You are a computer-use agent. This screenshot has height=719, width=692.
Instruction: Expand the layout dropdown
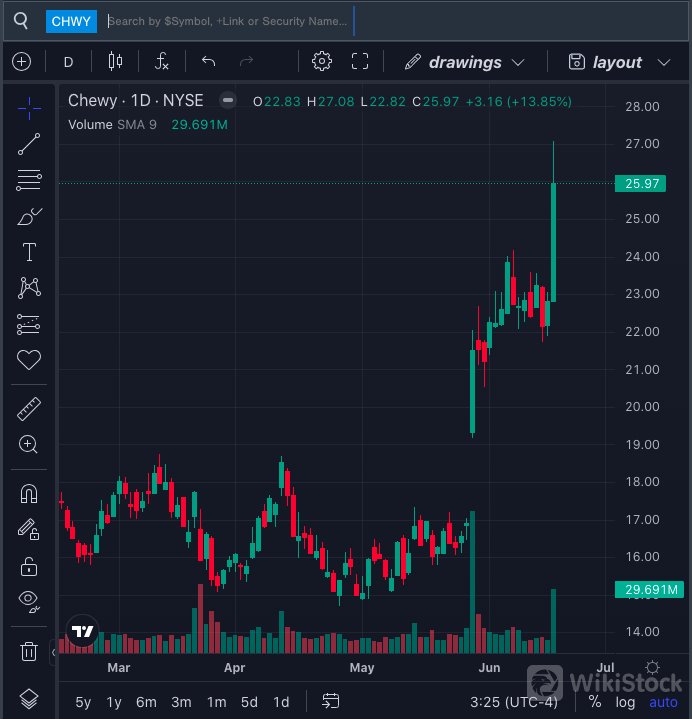619,62
